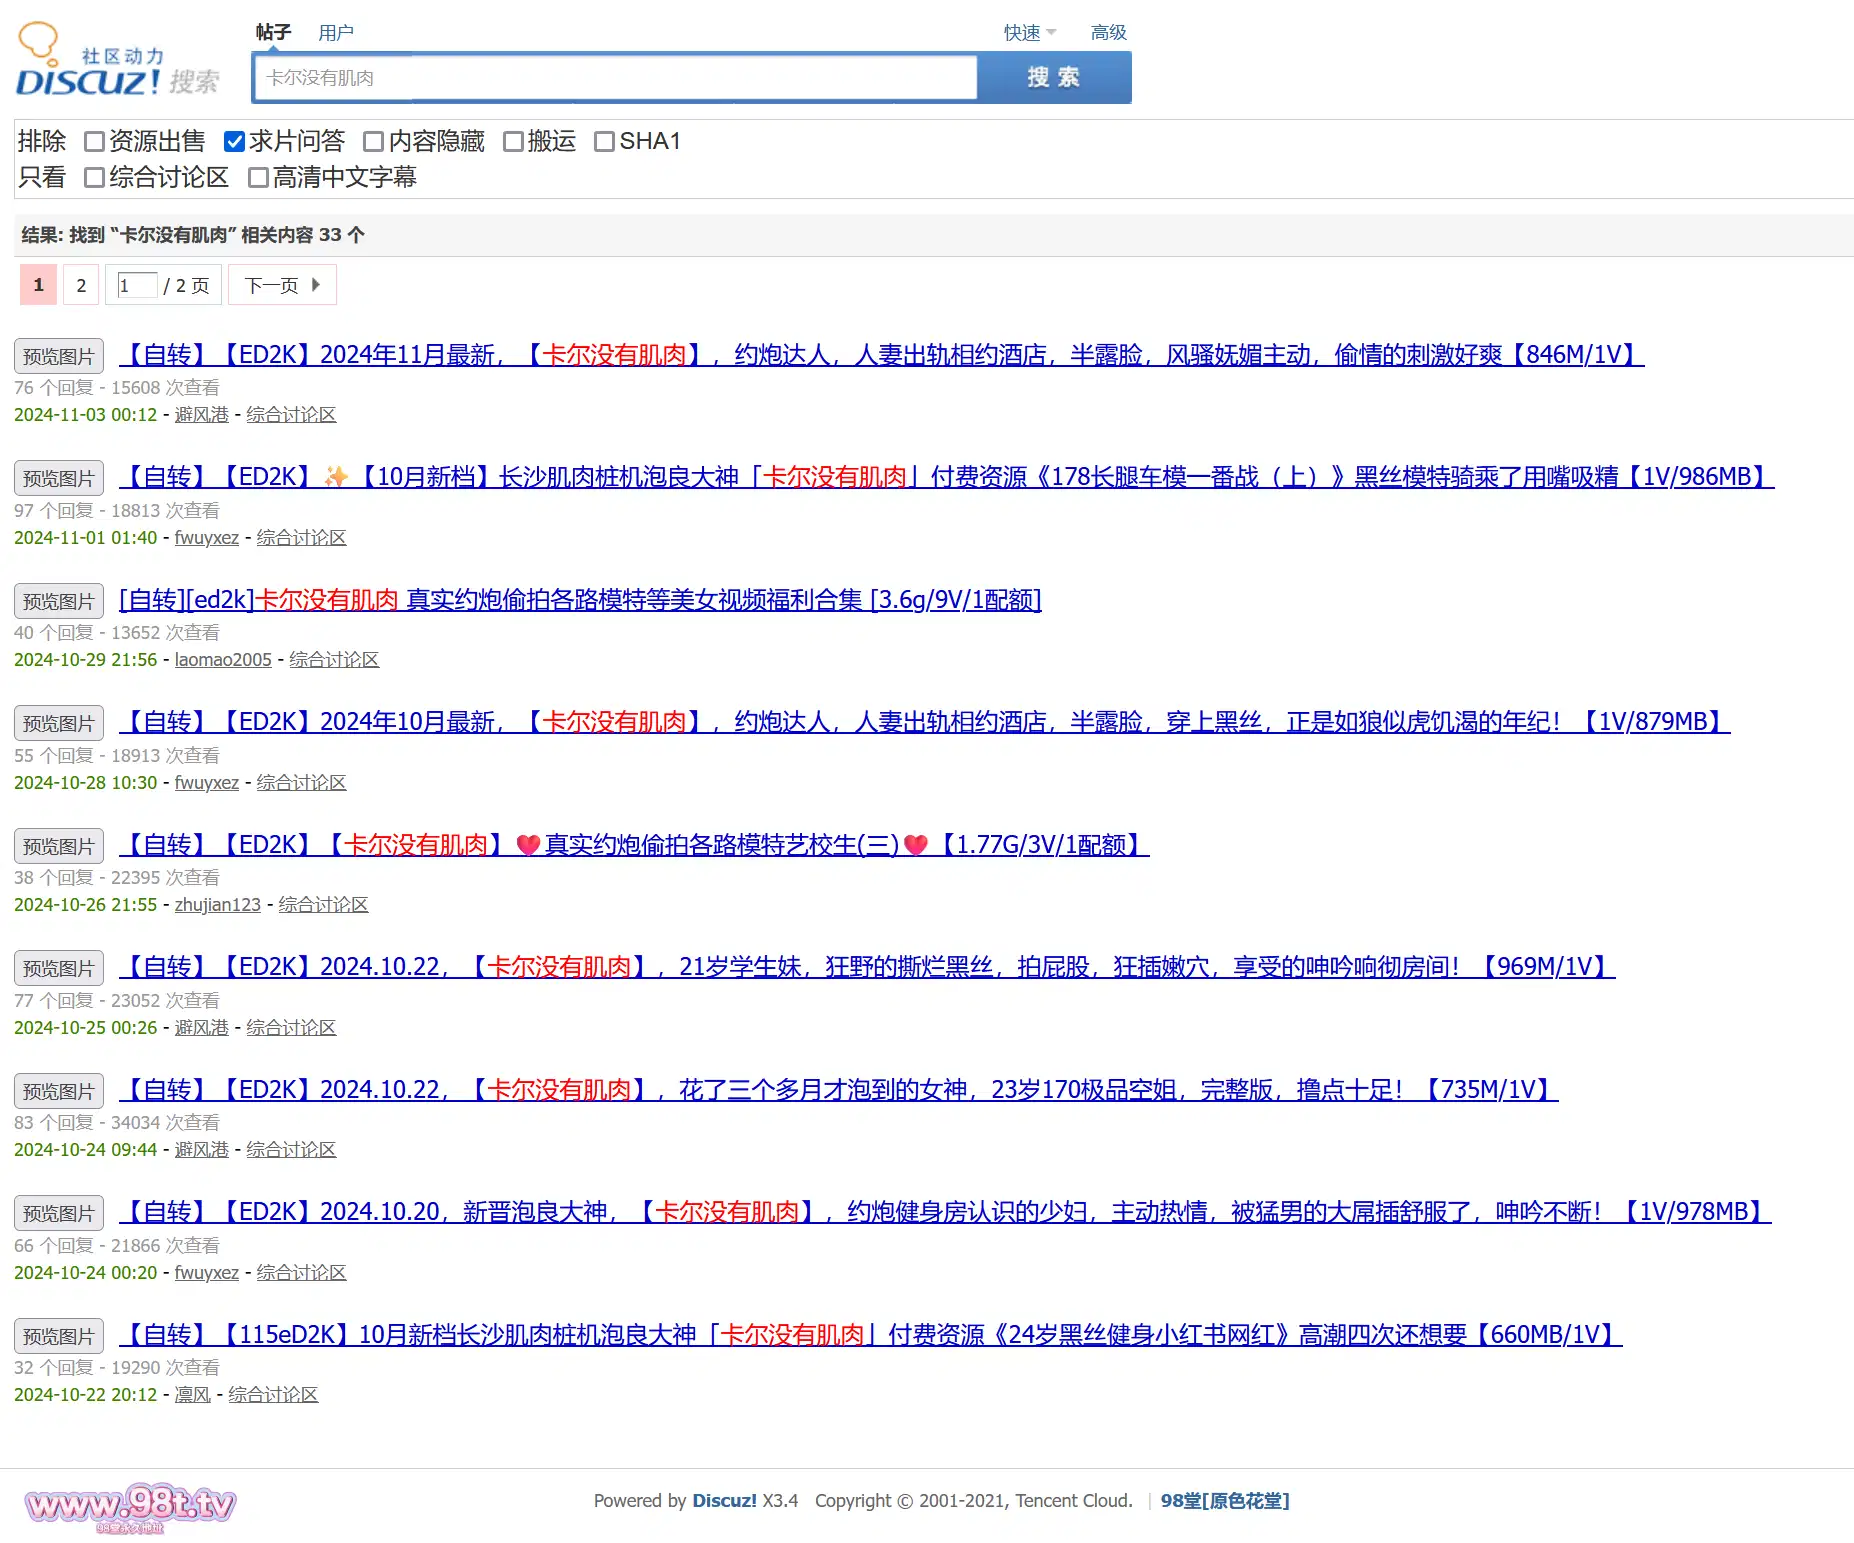
Task: Open the 高级 advanced search
Action: (1109, 33)
